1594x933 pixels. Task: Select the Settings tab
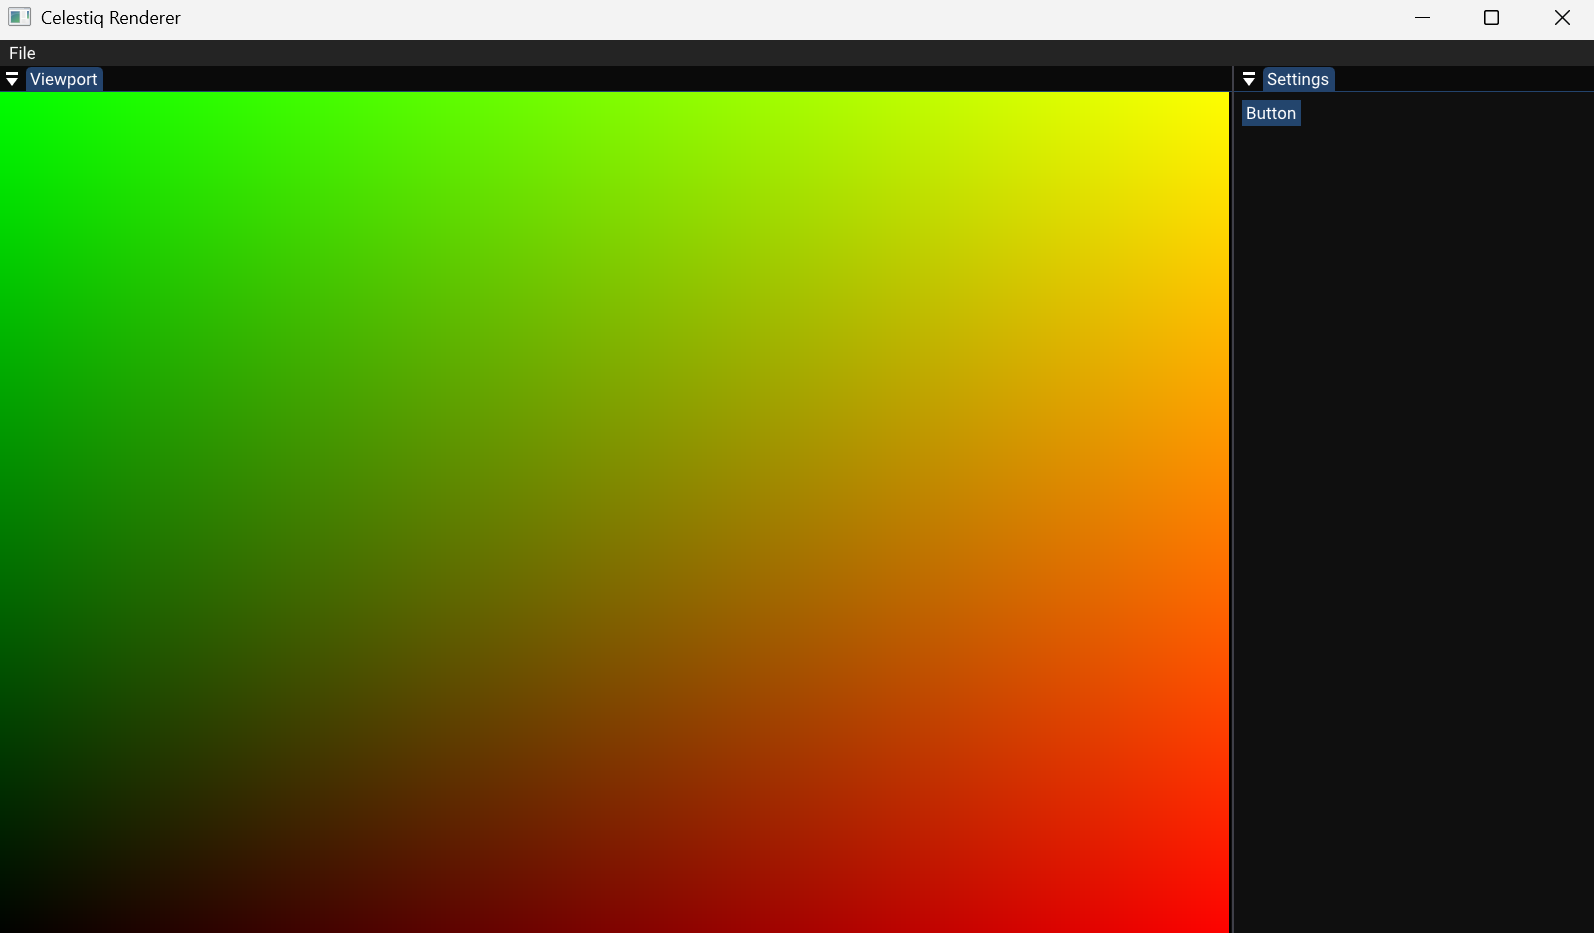coord(1297,79)
